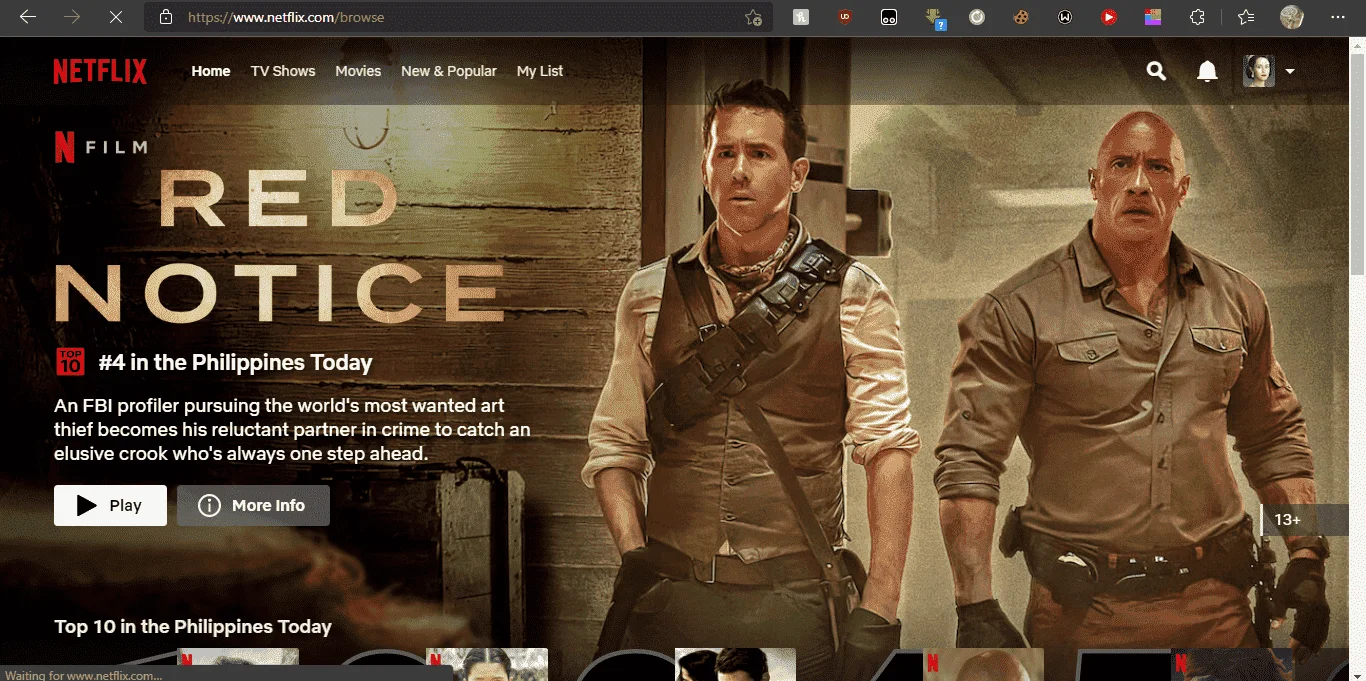This screenshot has height=681, width=1366.
Task: Open the red play-button extension
Action: (1109, 17)
